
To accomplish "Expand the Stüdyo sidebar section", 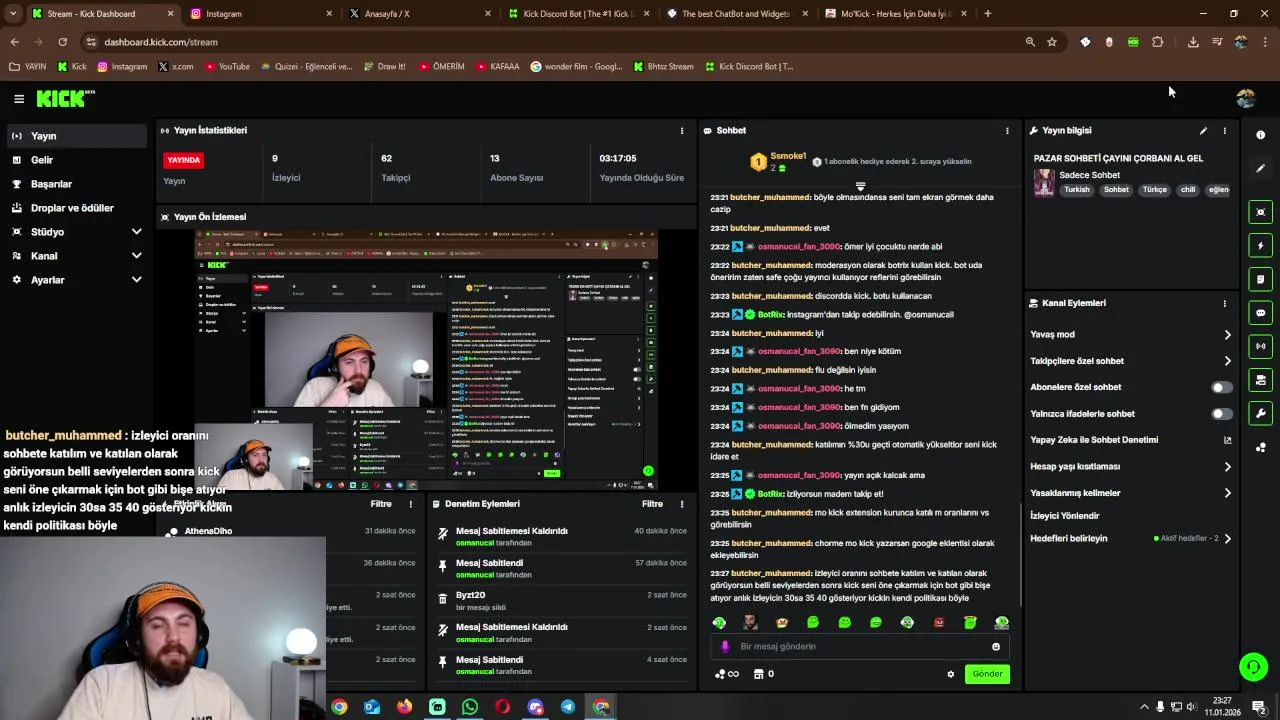I will (x=136, y=232).
